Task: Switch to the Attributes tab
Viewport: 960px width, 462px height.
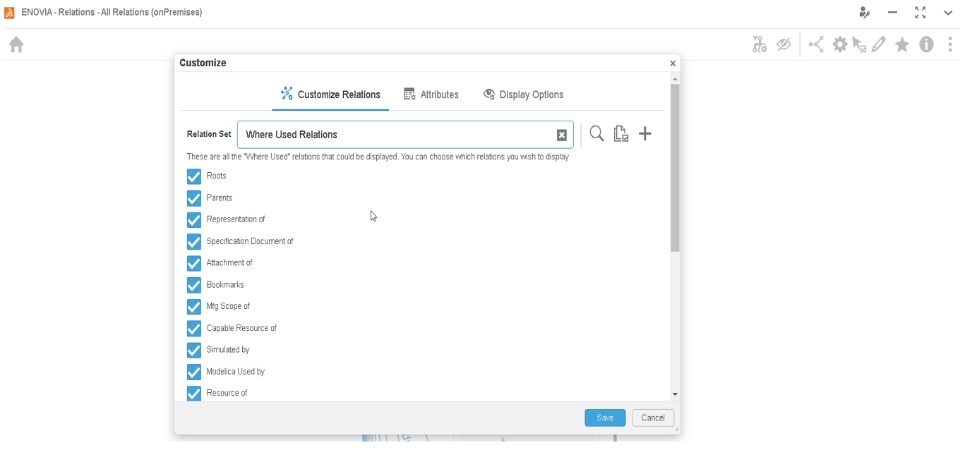Action: (x=431, y=95)
